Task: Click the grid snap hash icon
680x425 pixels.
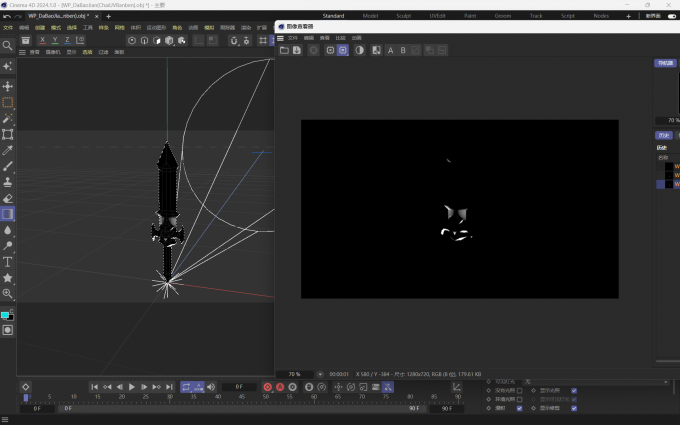Action: click(263, 40)
